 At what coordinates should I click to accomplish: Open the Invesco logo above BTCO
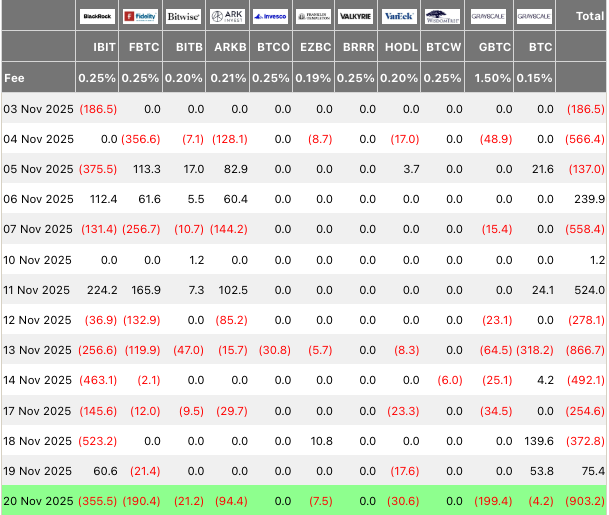click(270, 17)
